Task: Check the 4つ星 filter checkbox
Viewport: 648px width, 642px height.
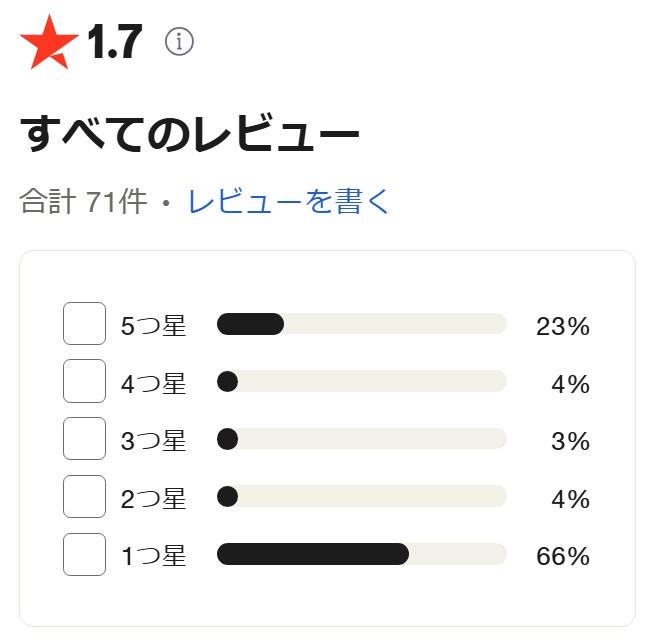Action: click(x=84, y=381)
